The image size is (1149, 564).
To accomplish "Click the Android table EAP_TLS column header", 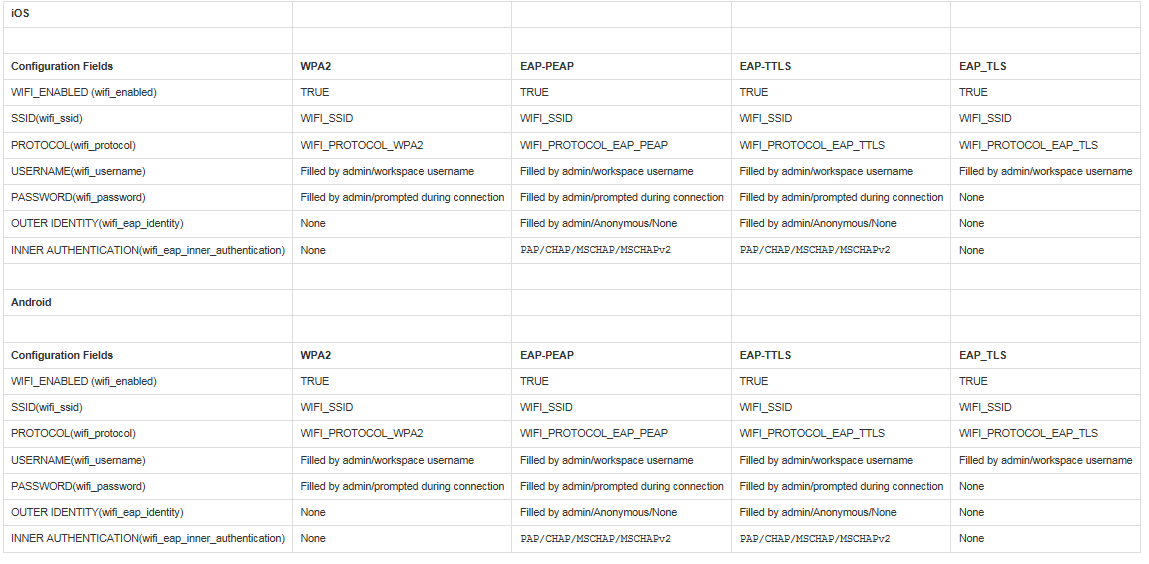I will coord(1046,355).
